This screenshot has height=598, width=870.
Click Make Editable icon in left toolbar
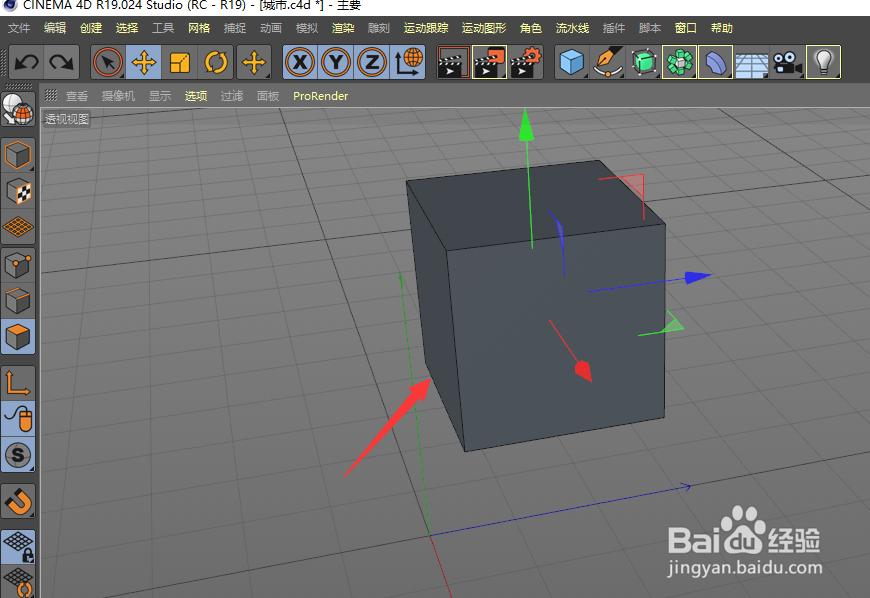18,109
